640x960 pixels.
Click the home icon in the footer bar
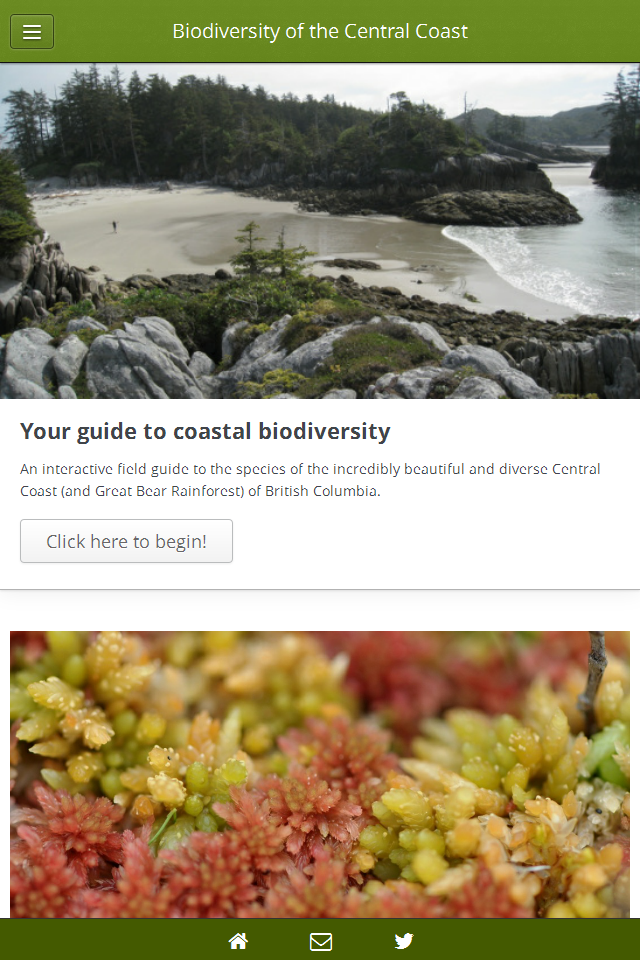238,940
